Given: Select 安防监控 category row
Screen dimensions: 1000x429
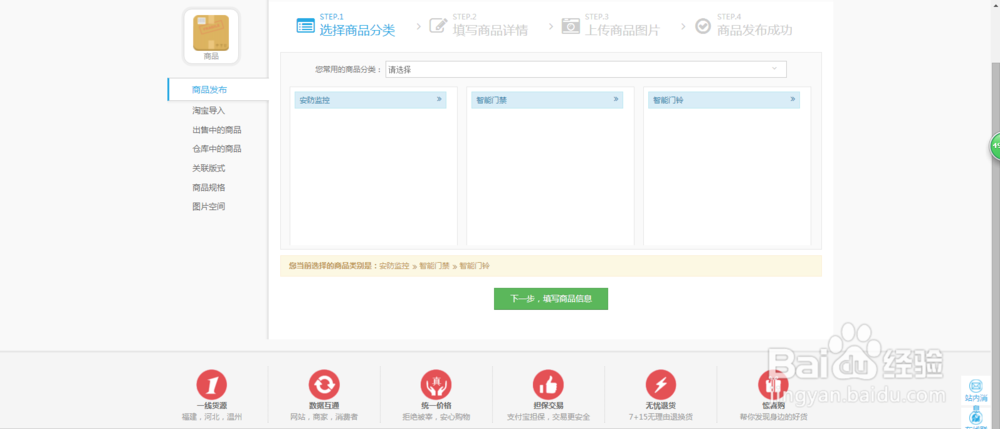Looking at the screenshot, I should pos(371,100).
